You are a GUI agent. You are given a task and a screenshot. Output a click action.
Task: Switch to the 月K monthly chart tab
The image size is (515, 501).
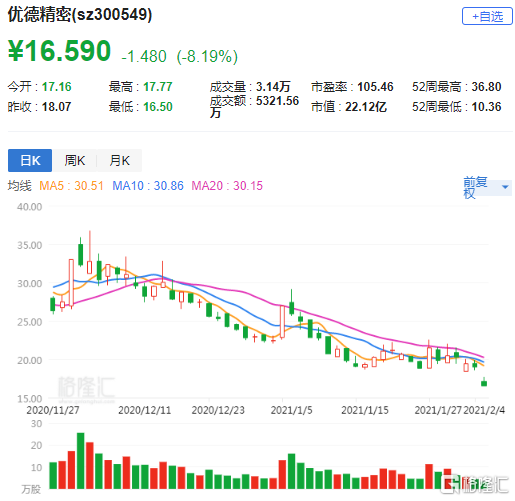pos(119,160)
